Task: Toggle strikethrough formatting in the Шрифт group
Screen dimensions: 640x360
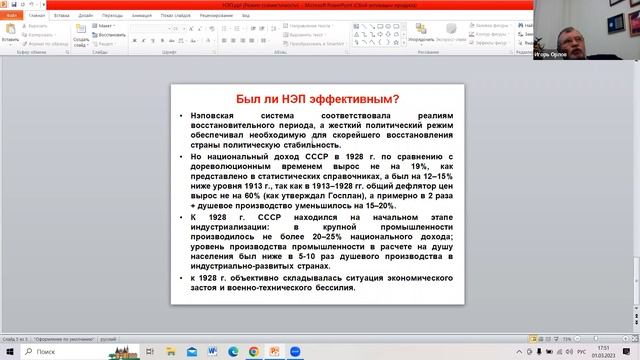Action: coord(171,41)
